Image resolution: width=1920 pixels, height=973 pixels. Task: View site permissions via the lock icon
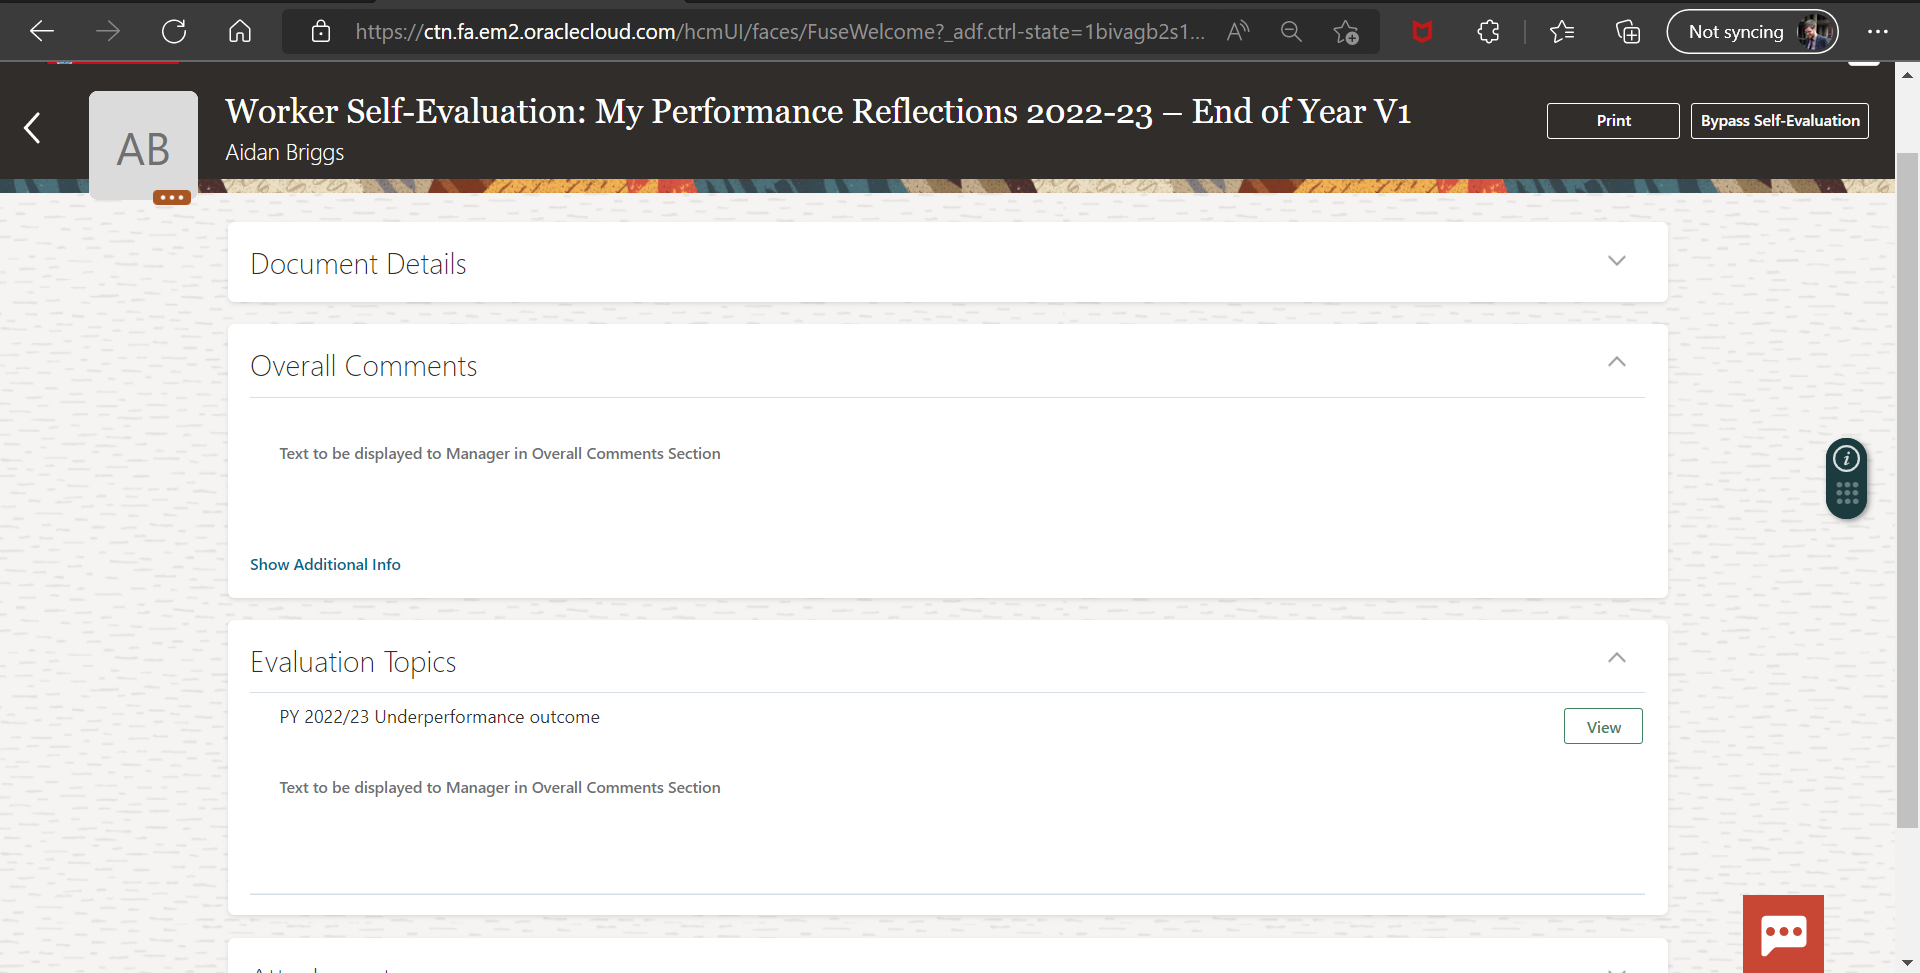click(x=320, y=31)
